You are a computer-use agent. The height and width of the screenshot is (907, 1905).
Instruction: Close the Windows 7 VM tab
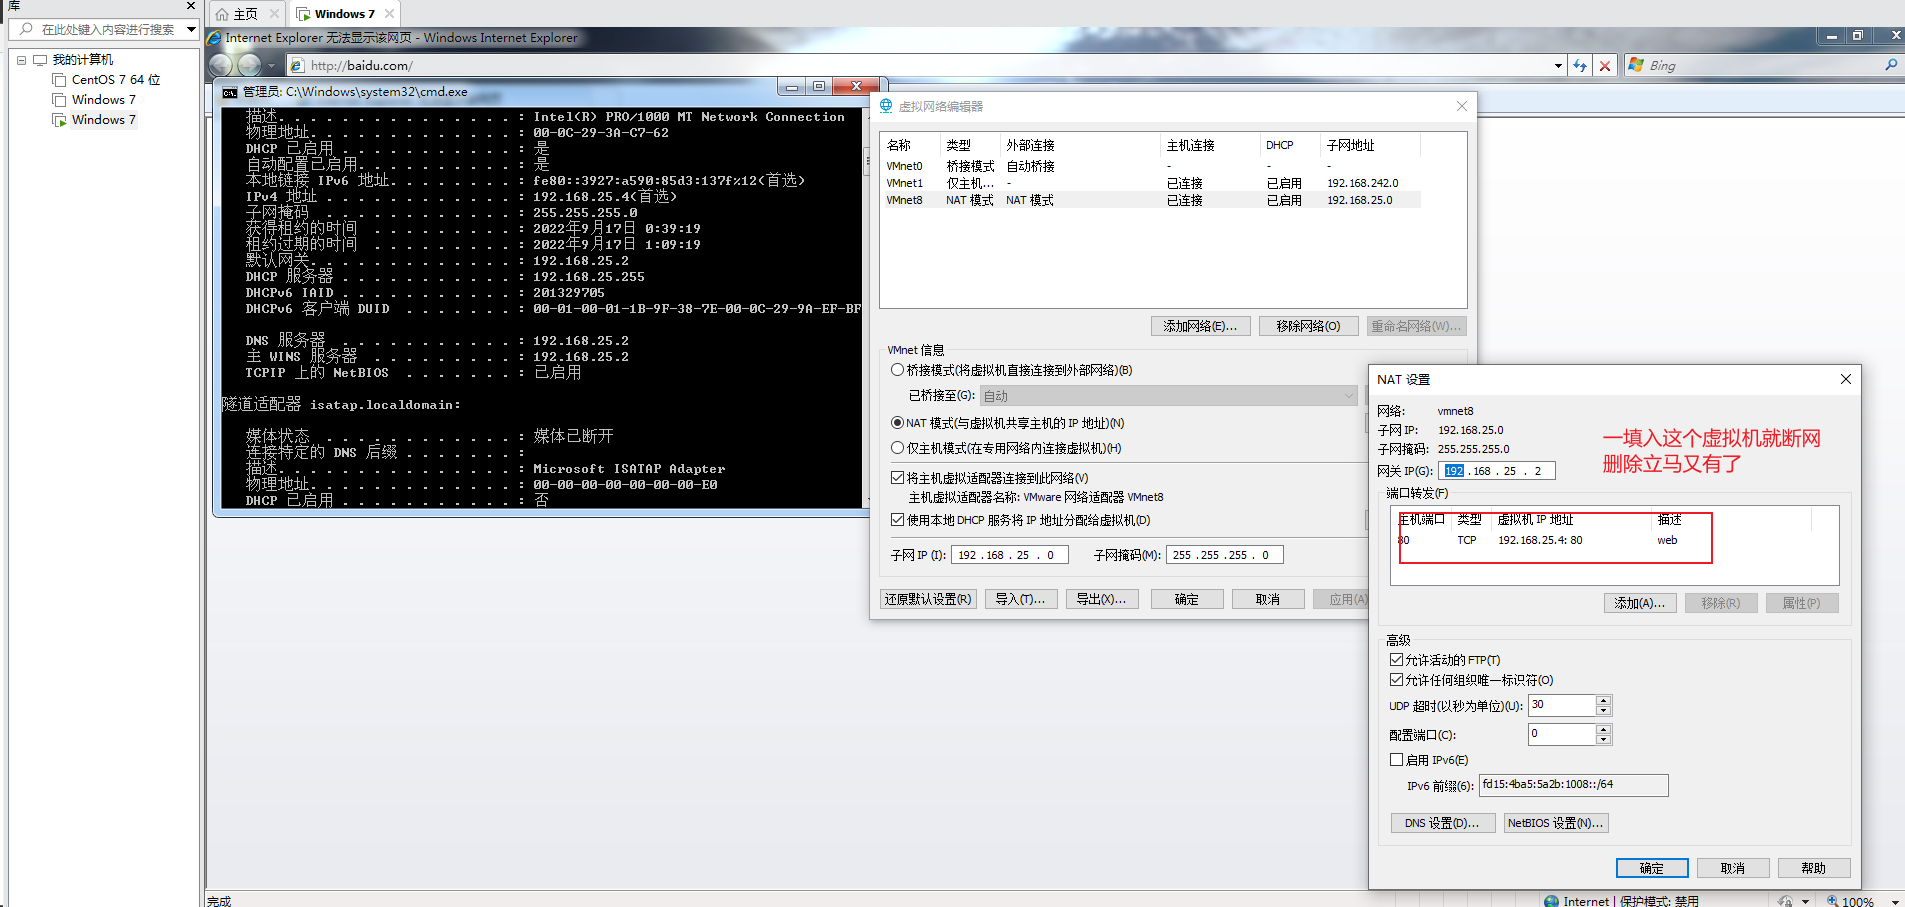(x=389, y=14)
